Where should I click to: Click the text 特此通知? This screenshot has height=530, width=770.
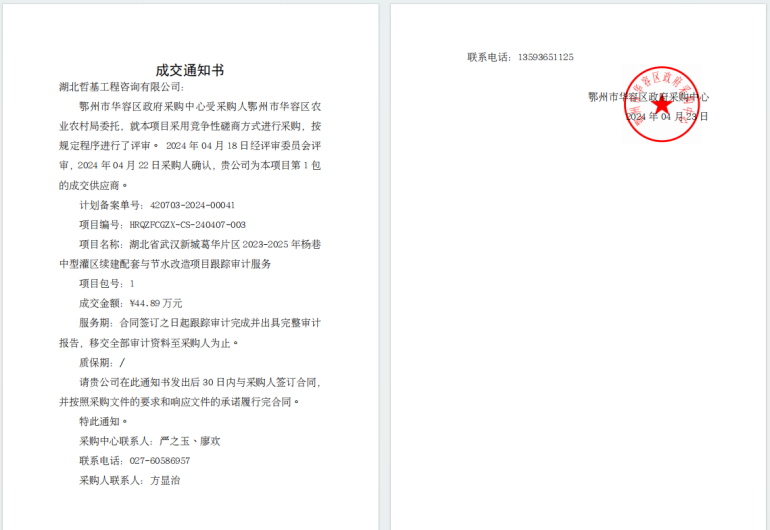[103, 421]
